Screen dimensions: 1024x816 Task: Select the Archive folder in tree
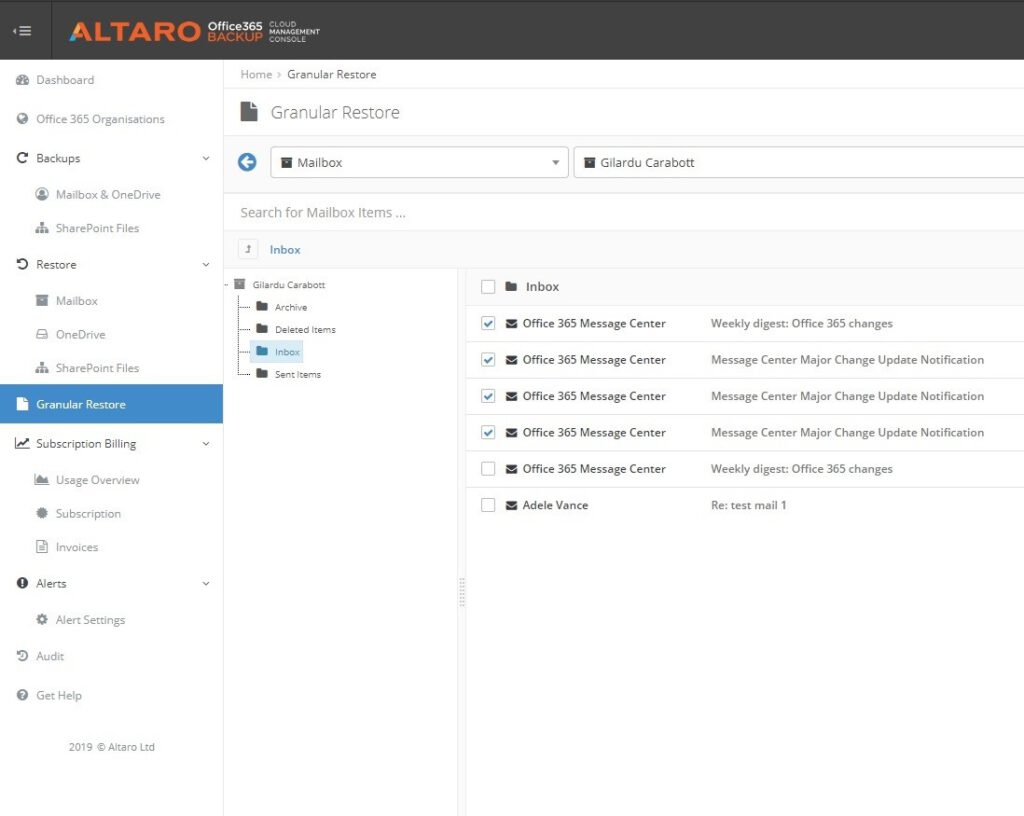click(291, 307)
